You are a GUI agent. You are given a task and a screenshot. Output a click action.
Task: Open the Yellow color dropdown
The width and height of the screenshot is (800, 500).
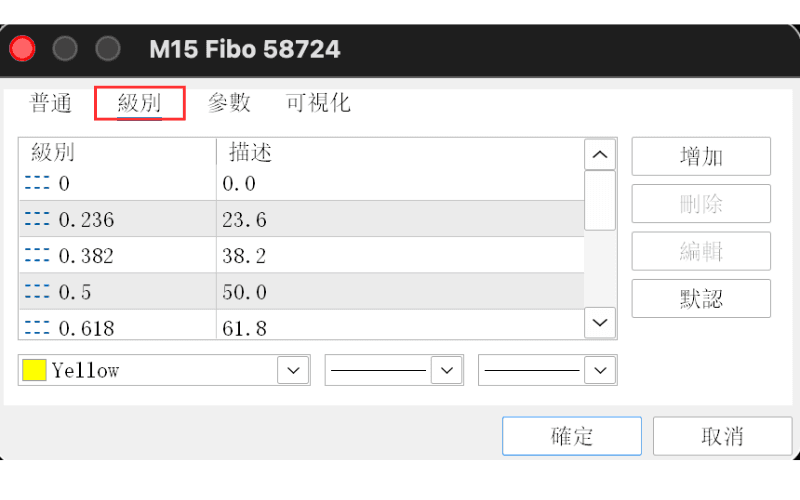293,370
